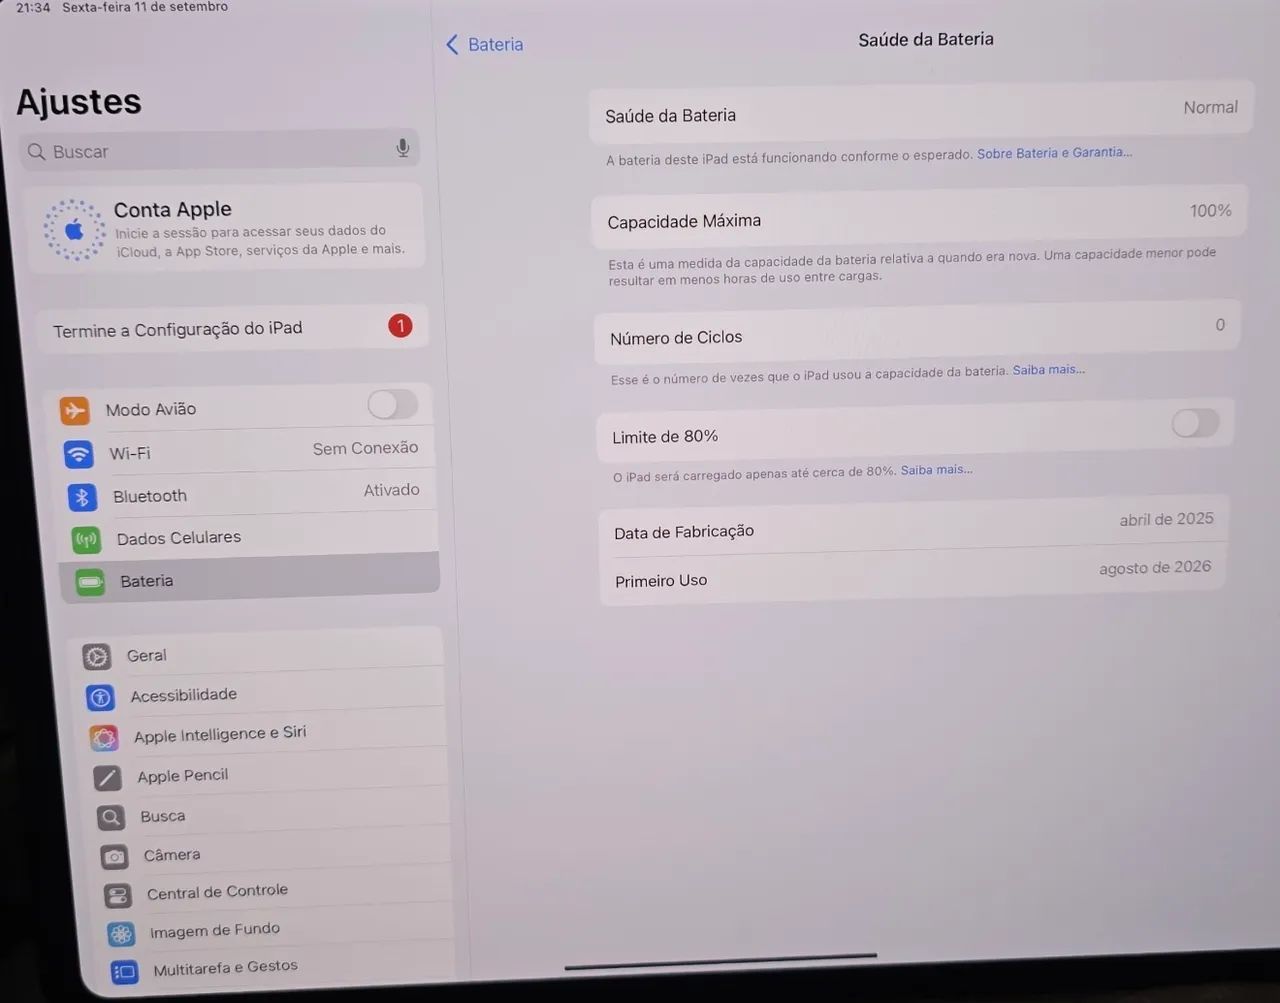Image resolution: width=1280 pixels, height=1003 pixels.
Task: Tap the Capacidade Máxima row
Action: (919, 216)
